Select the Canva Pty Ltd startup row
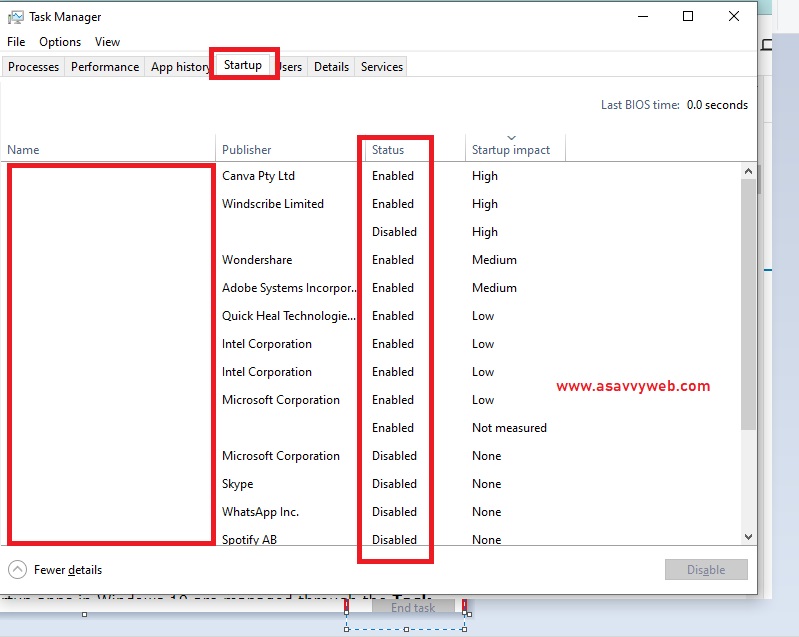This screenshot has width=799, height=637. (x=258, y=176)
